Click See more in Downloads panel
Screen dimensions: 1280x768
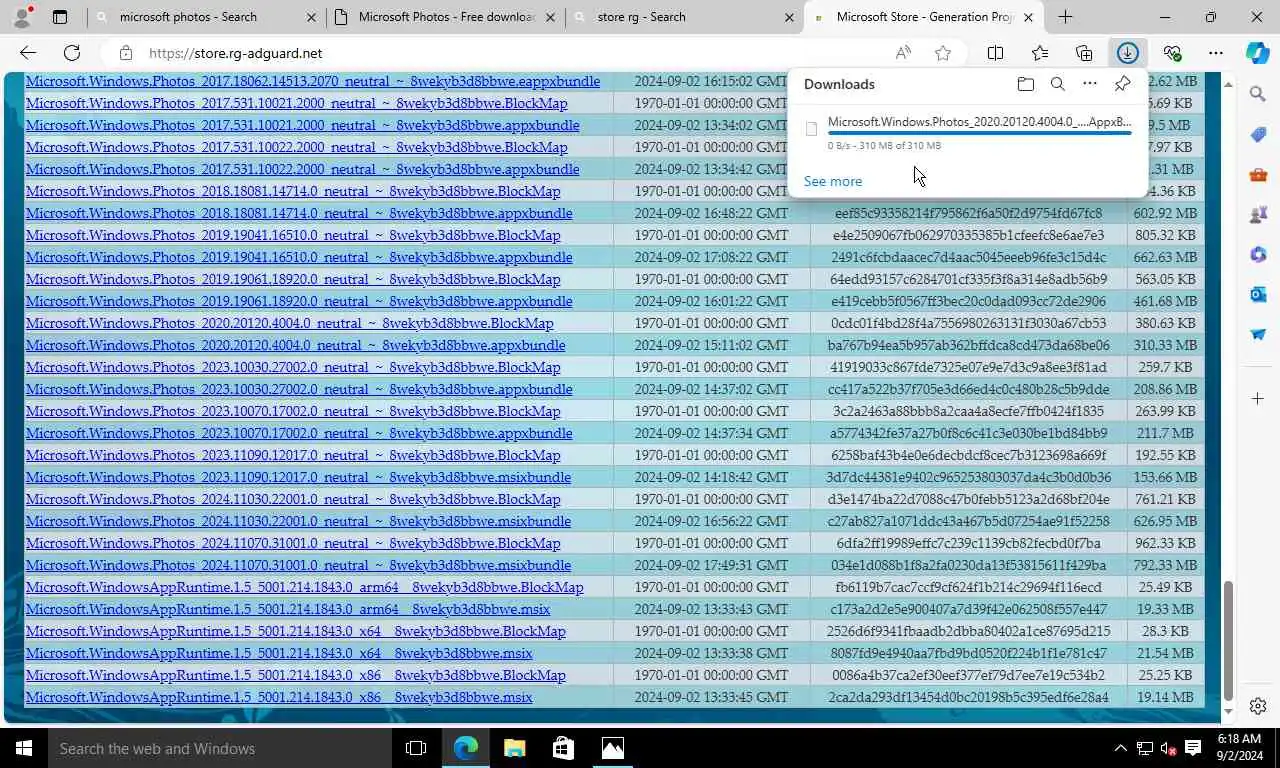[x=833, y=181]
